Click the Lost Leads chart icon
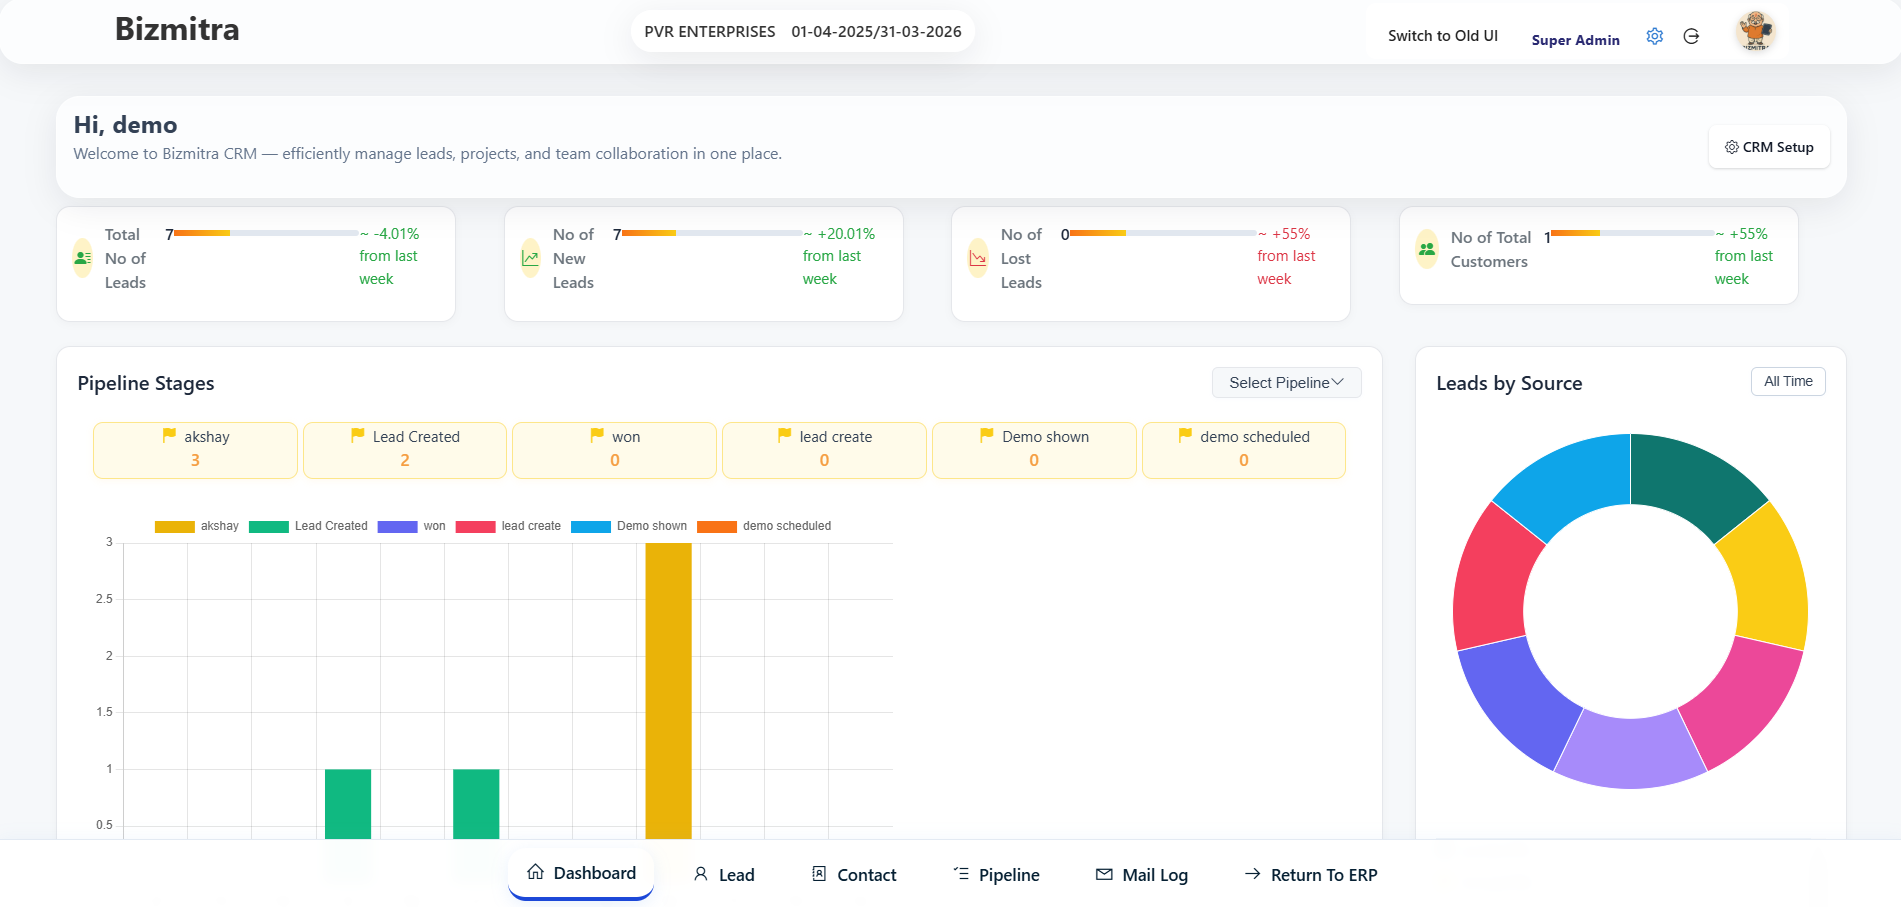 coord(976,257)
